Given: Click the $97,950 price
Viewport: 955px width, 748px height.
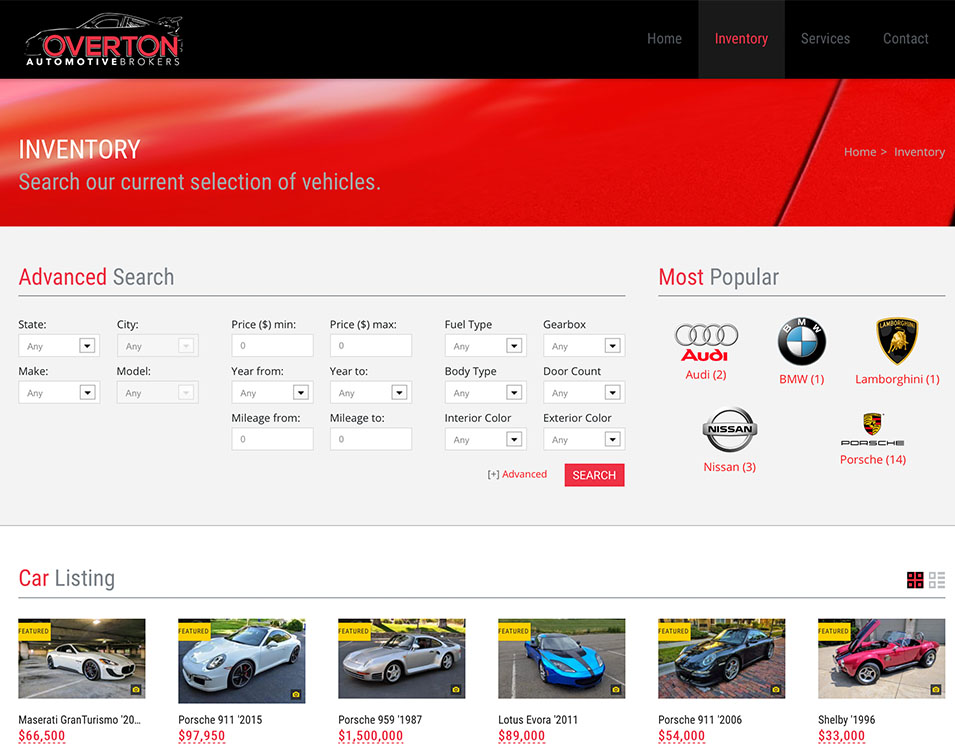Looking at the screenshot, I should coord(202,736).
